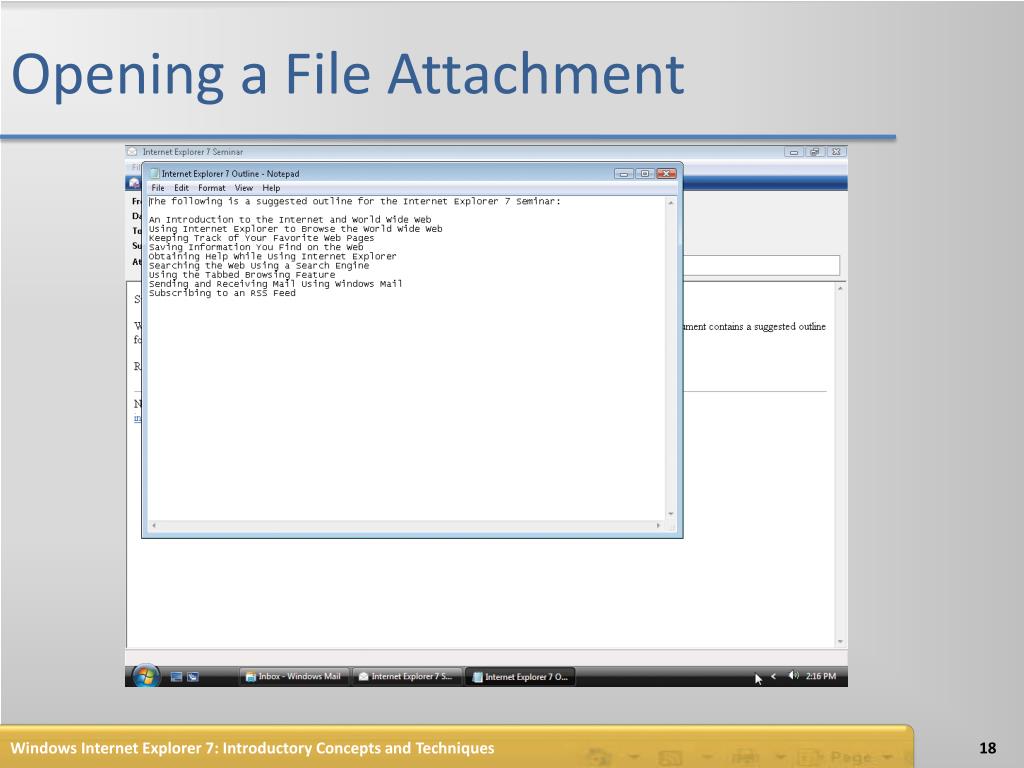Click message pane scrollbar down arrow in Seminar window

click(840, 642)
